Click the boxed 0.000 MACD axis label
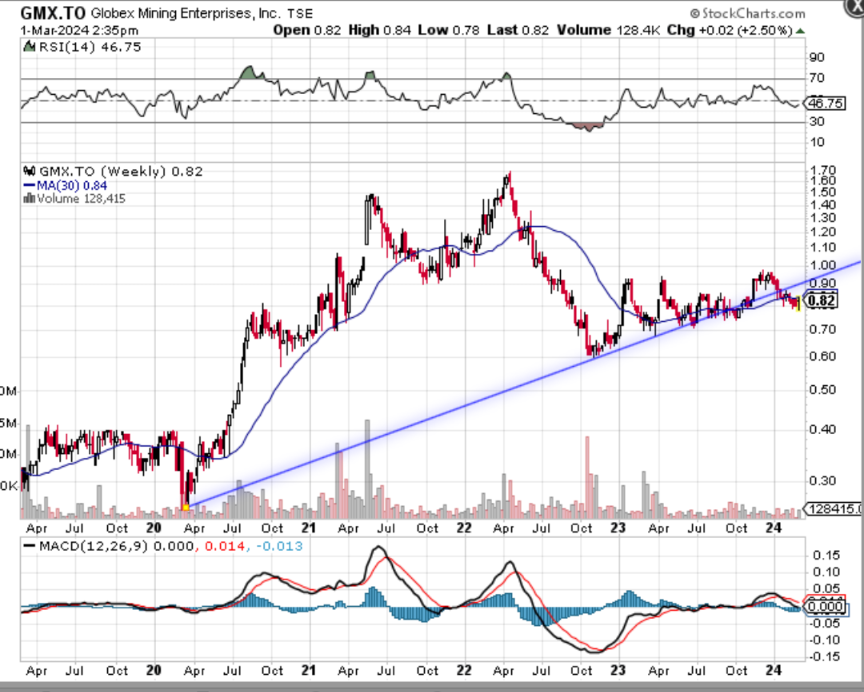864x692 pixels. [x=825, y=607]
